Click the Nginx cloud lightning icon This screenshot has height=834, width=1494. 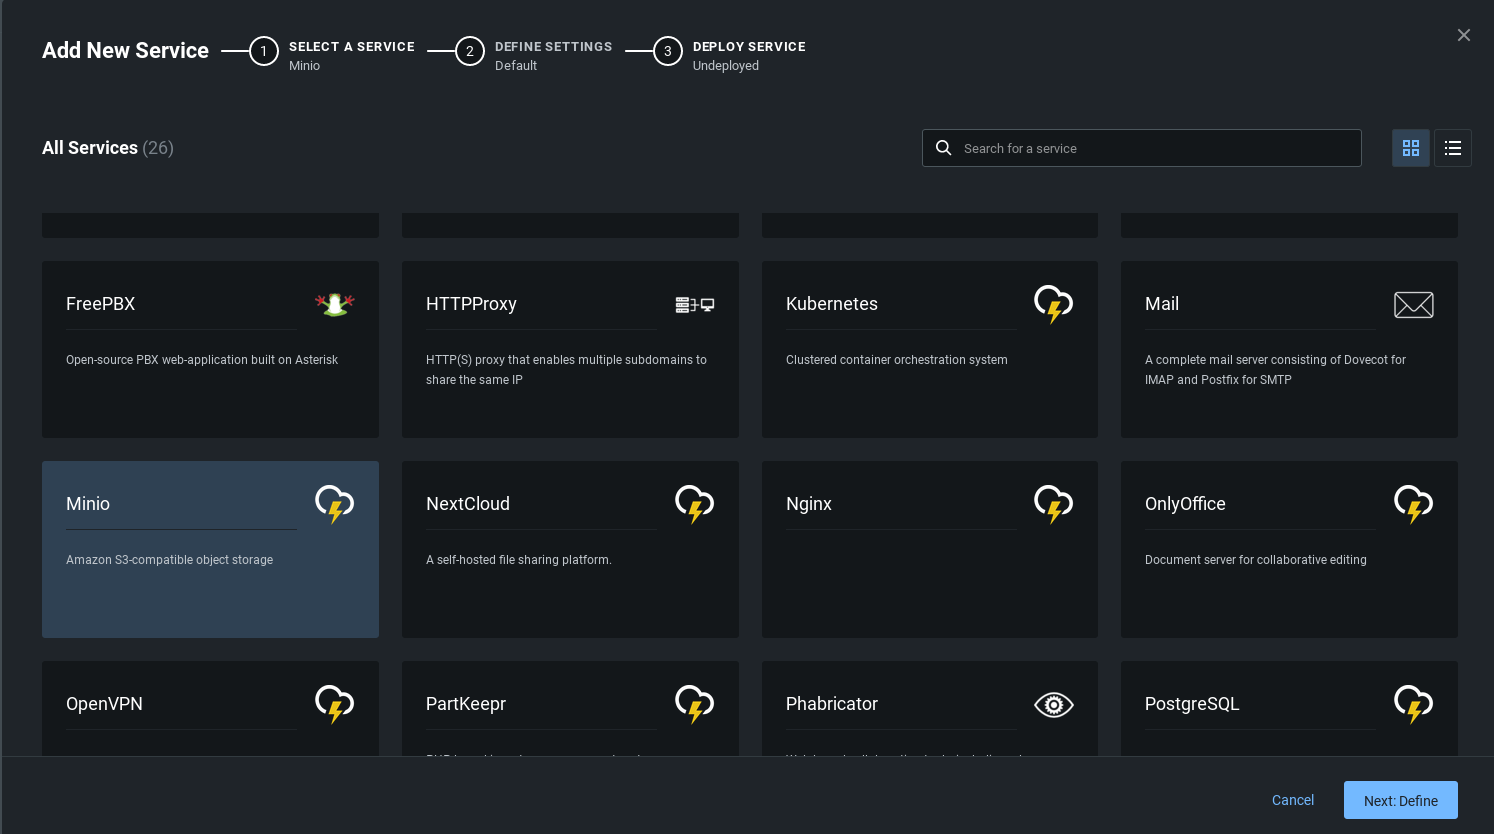click(1054, 504)
